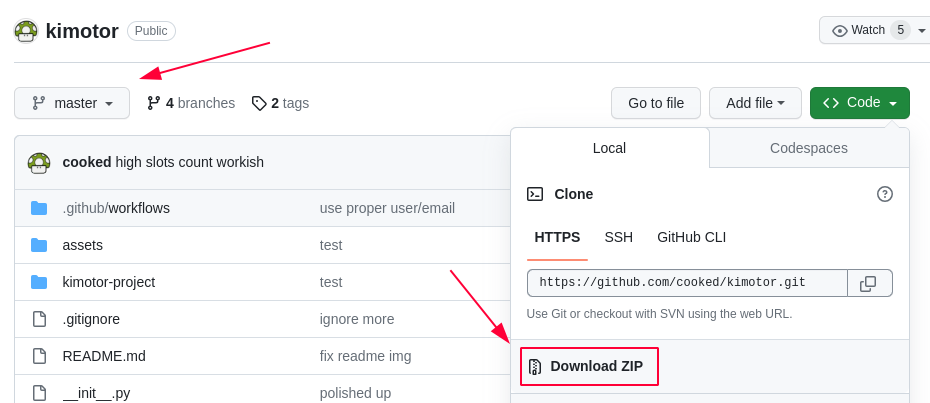This screenshot has width=930, height=403.
Task: View the 4 branches link
Action: coord(190,103)
